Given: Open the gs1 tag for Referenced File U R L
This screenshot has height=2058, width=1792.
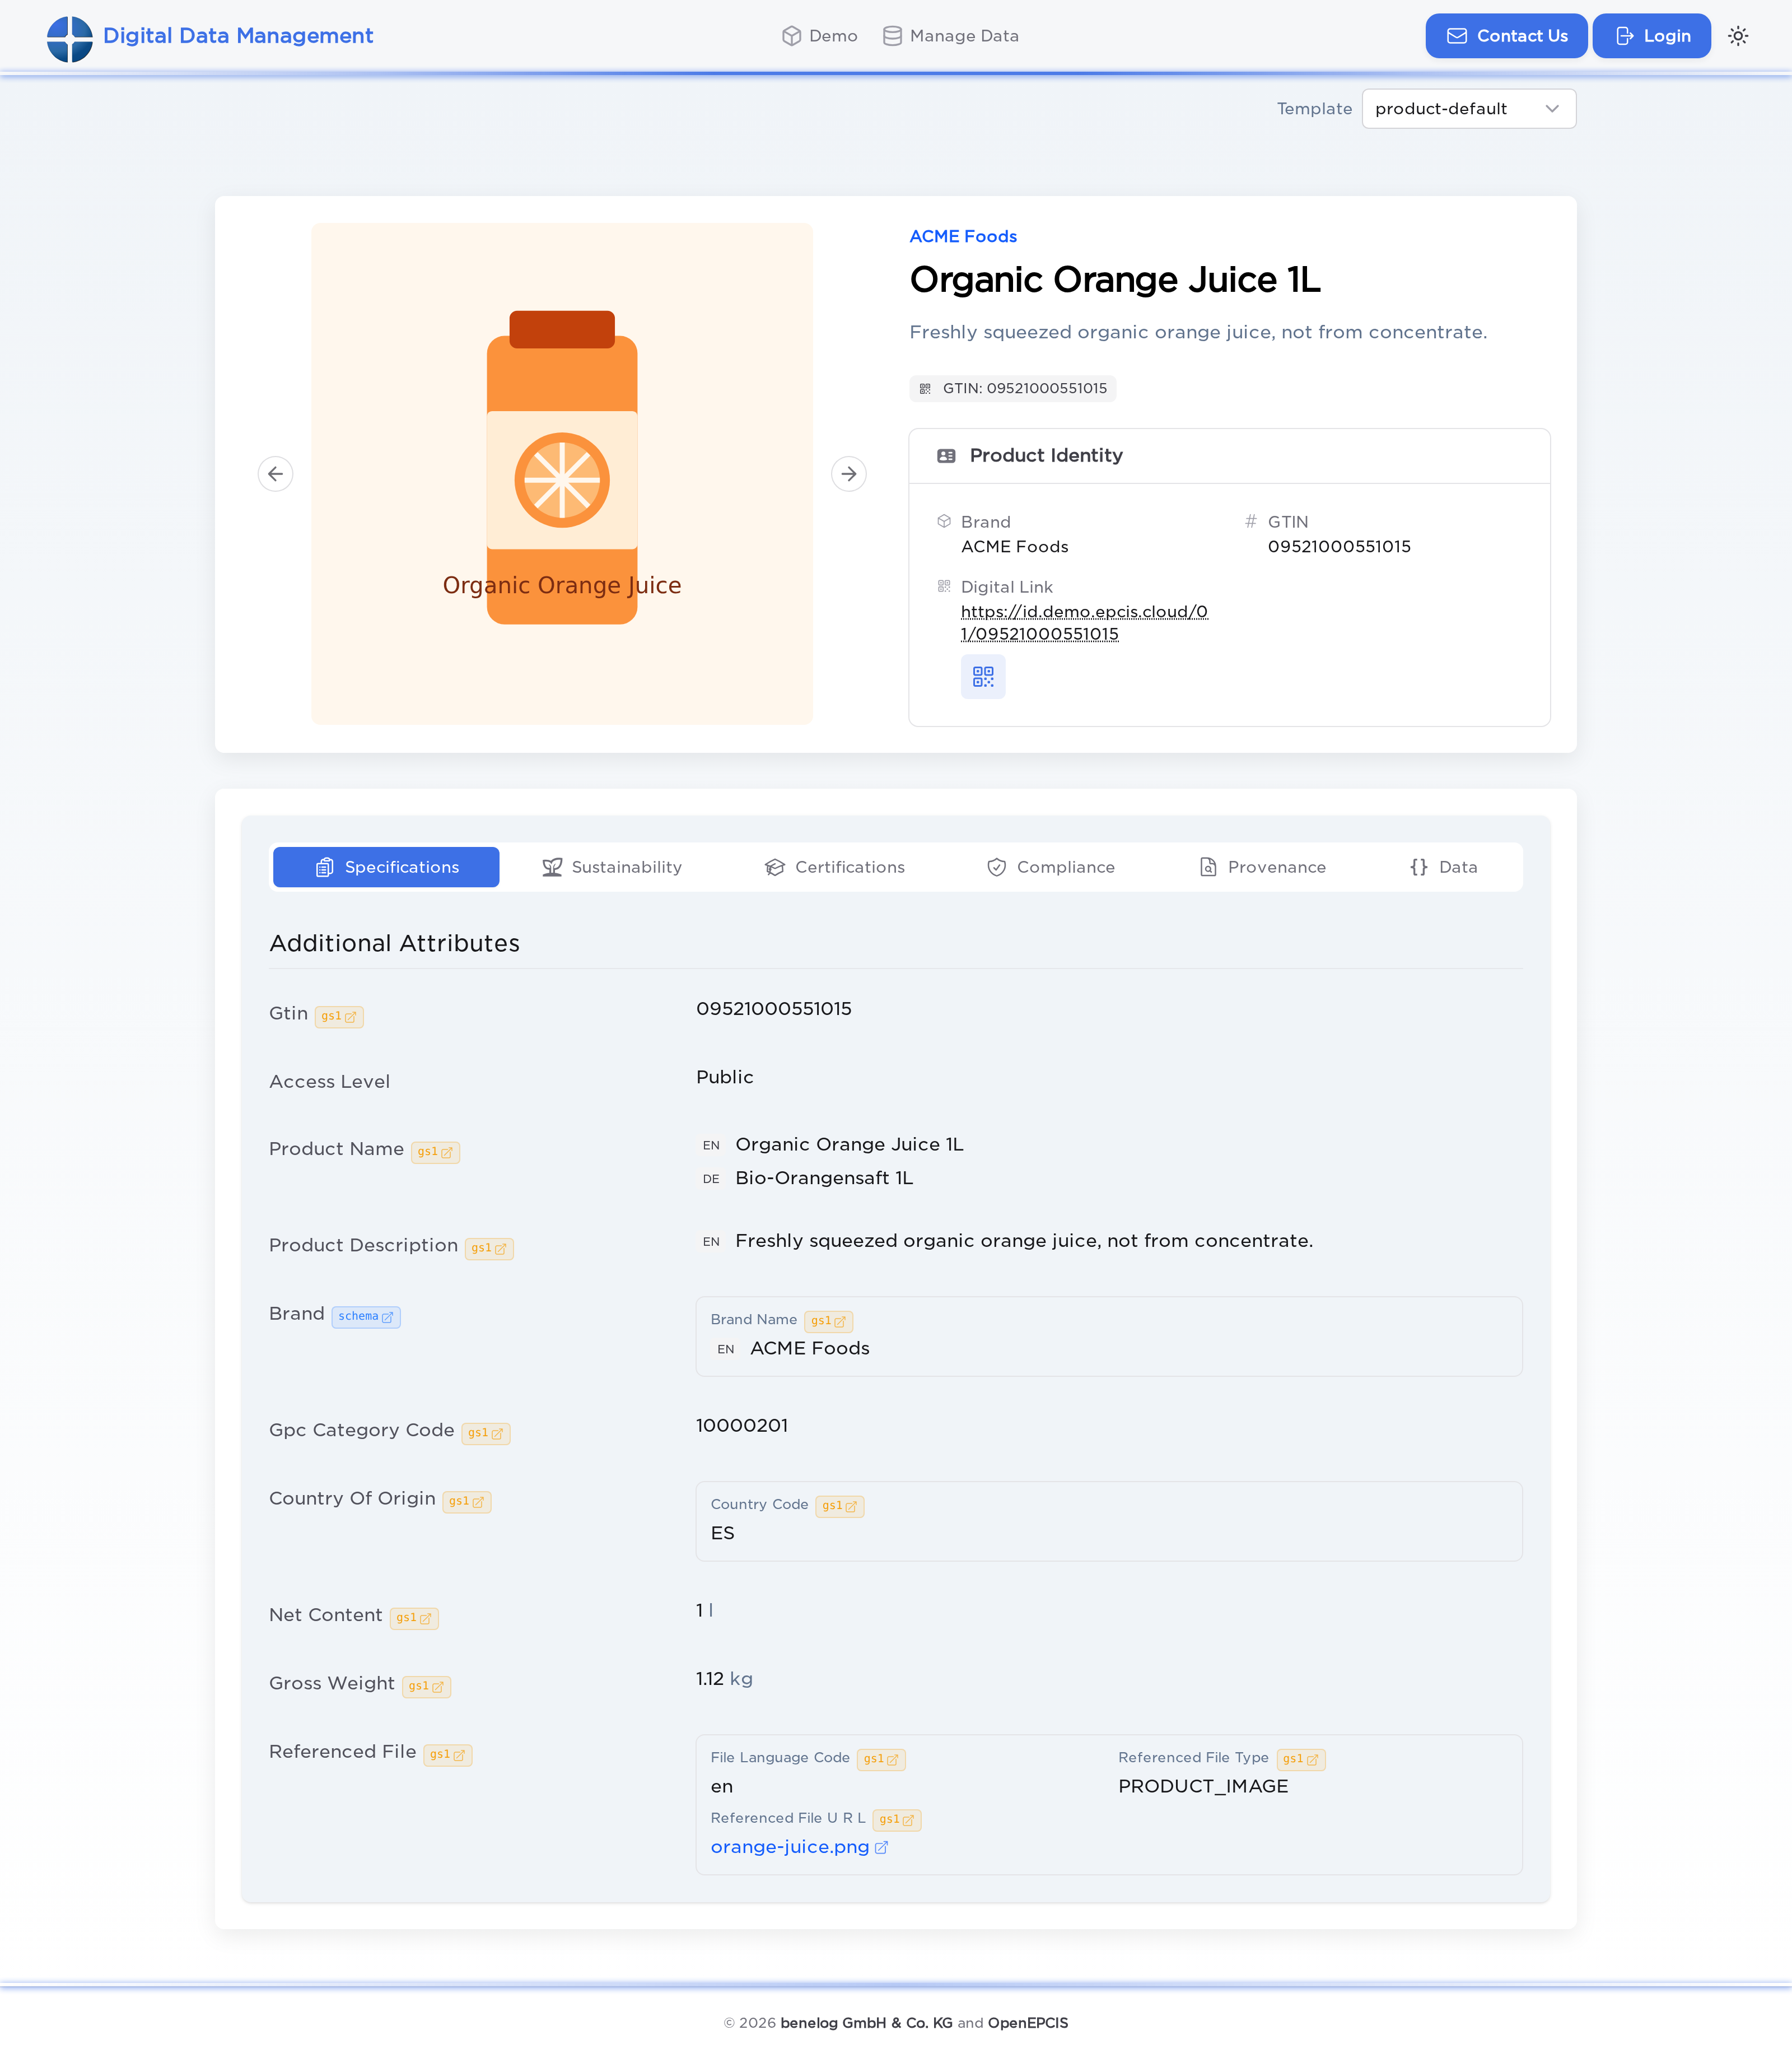Looking at the screenshot, I should [x=897, y=1820].
